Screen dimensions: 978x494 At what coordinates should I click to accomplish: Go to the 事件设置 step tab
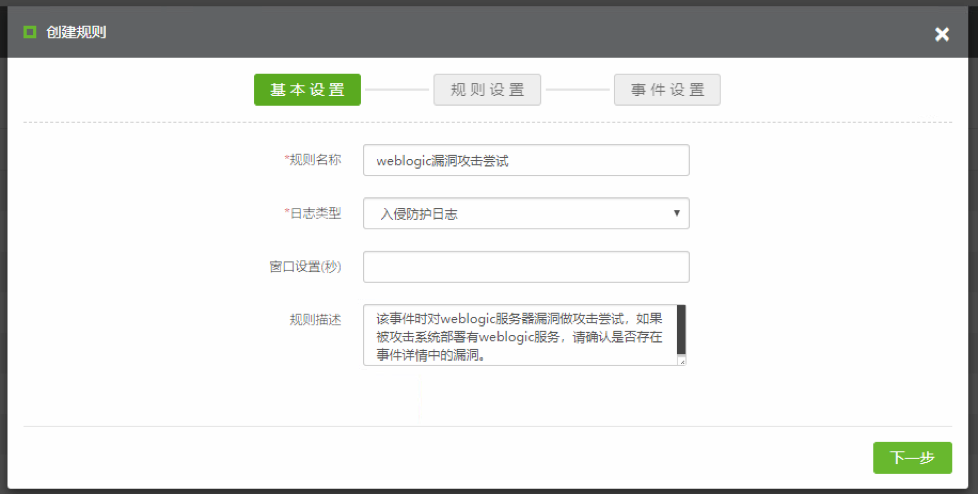pos(667,90)
